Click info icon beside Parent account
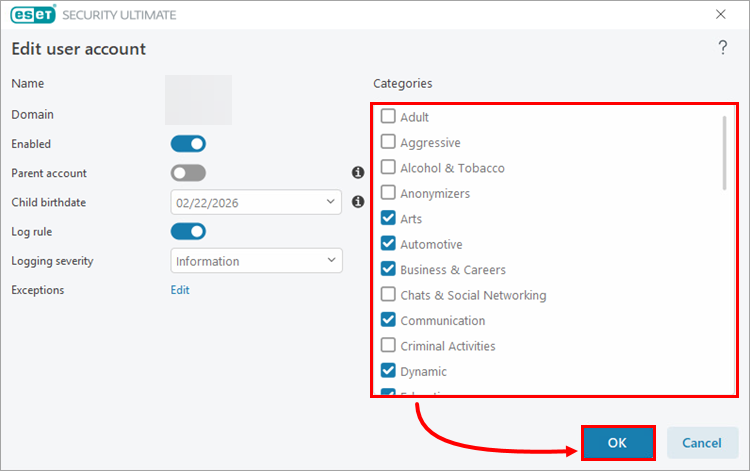The width and height of the screenshot is (750, 471). pos(358,173)
